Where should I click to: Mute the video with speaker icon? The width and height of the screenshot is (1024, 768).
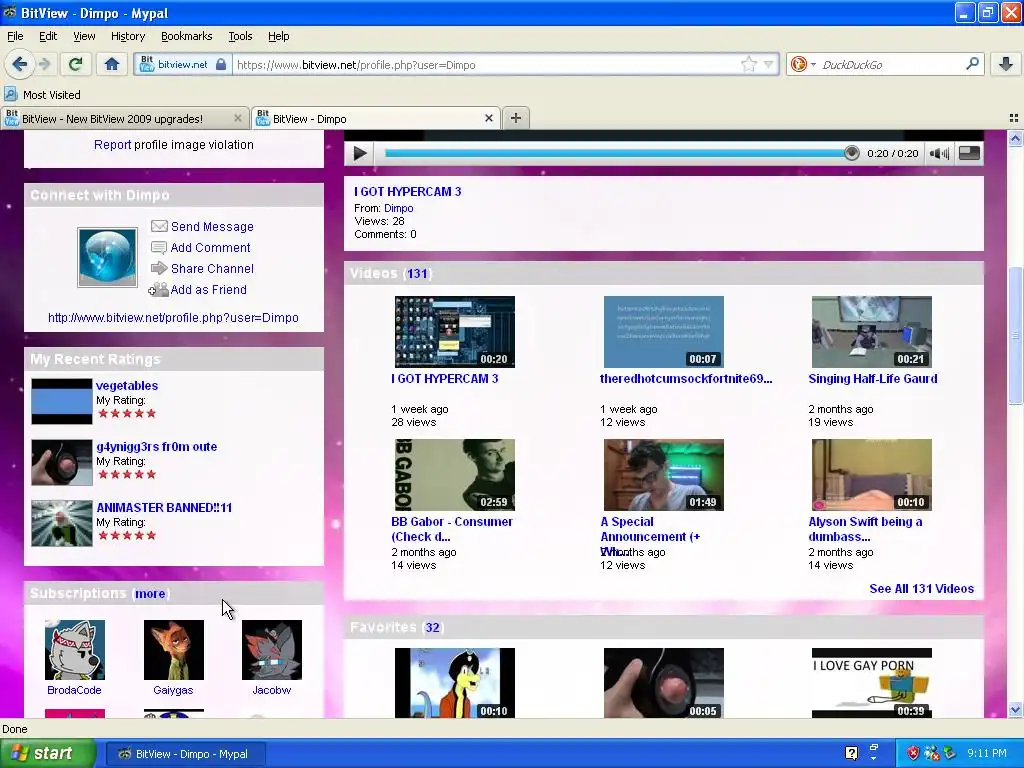pyautogui.click(x=939, y=153)
